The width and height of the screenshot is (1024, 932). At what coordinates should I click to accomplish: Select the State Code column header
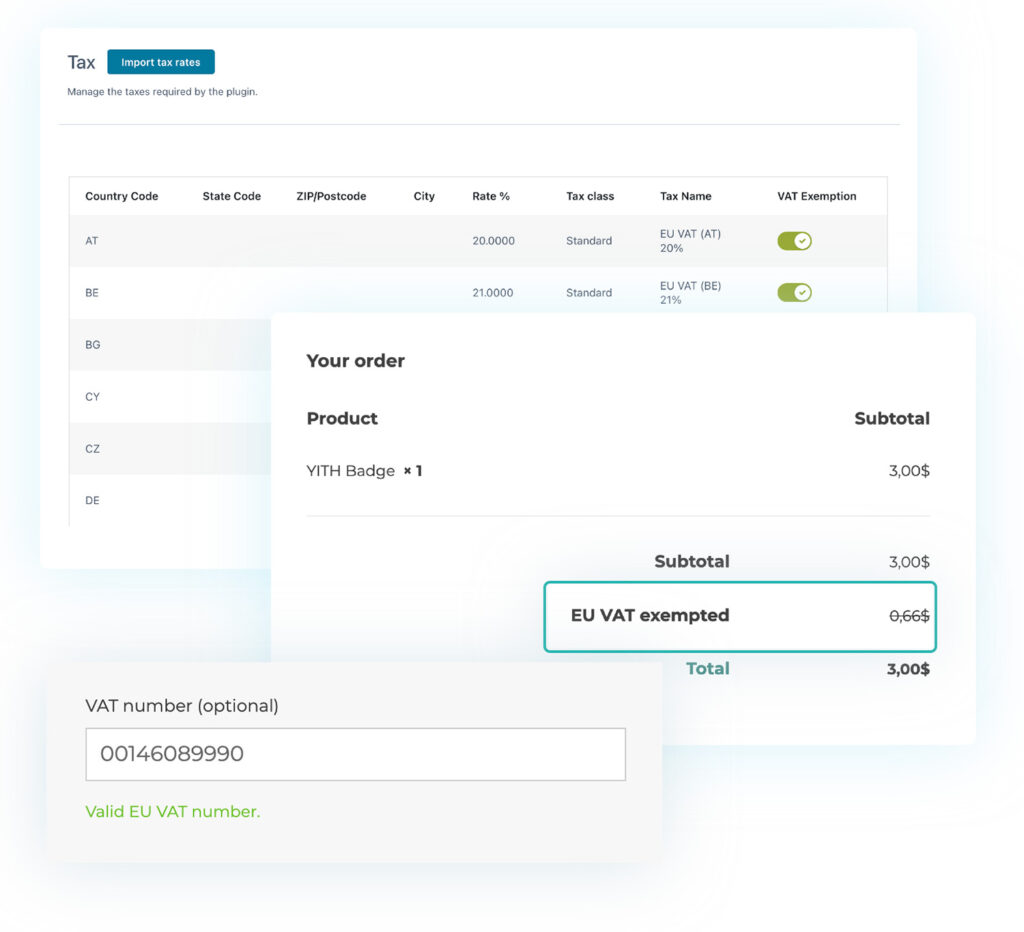tap(231, 196)
